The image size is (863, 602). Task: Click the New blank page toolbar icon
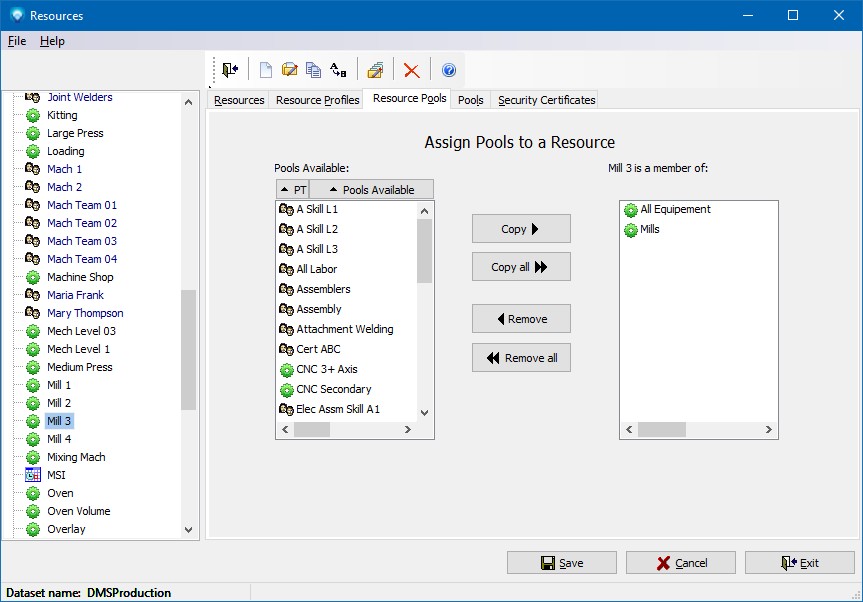tap(265, 70)
